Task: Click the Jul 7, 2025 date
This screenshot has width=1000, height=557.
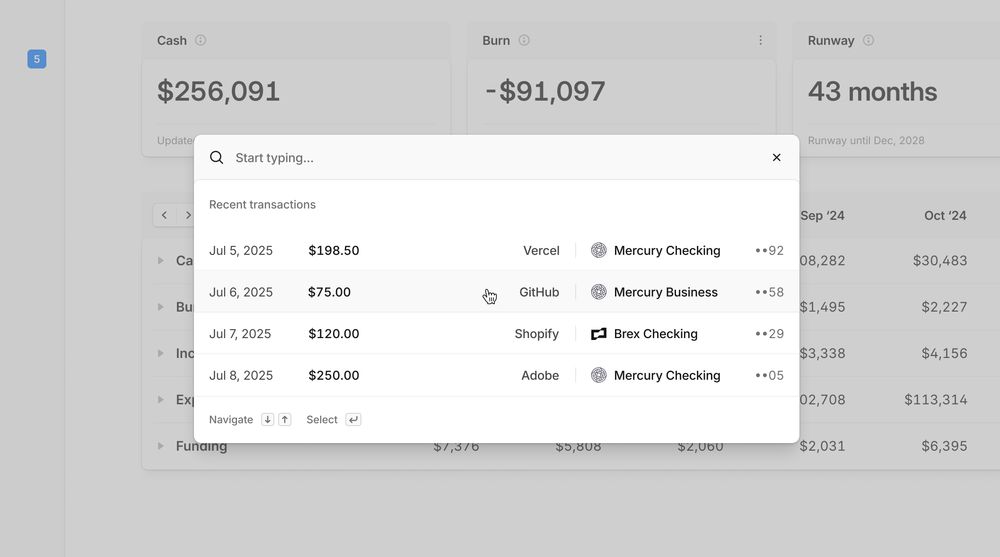Action: (240, 334)
